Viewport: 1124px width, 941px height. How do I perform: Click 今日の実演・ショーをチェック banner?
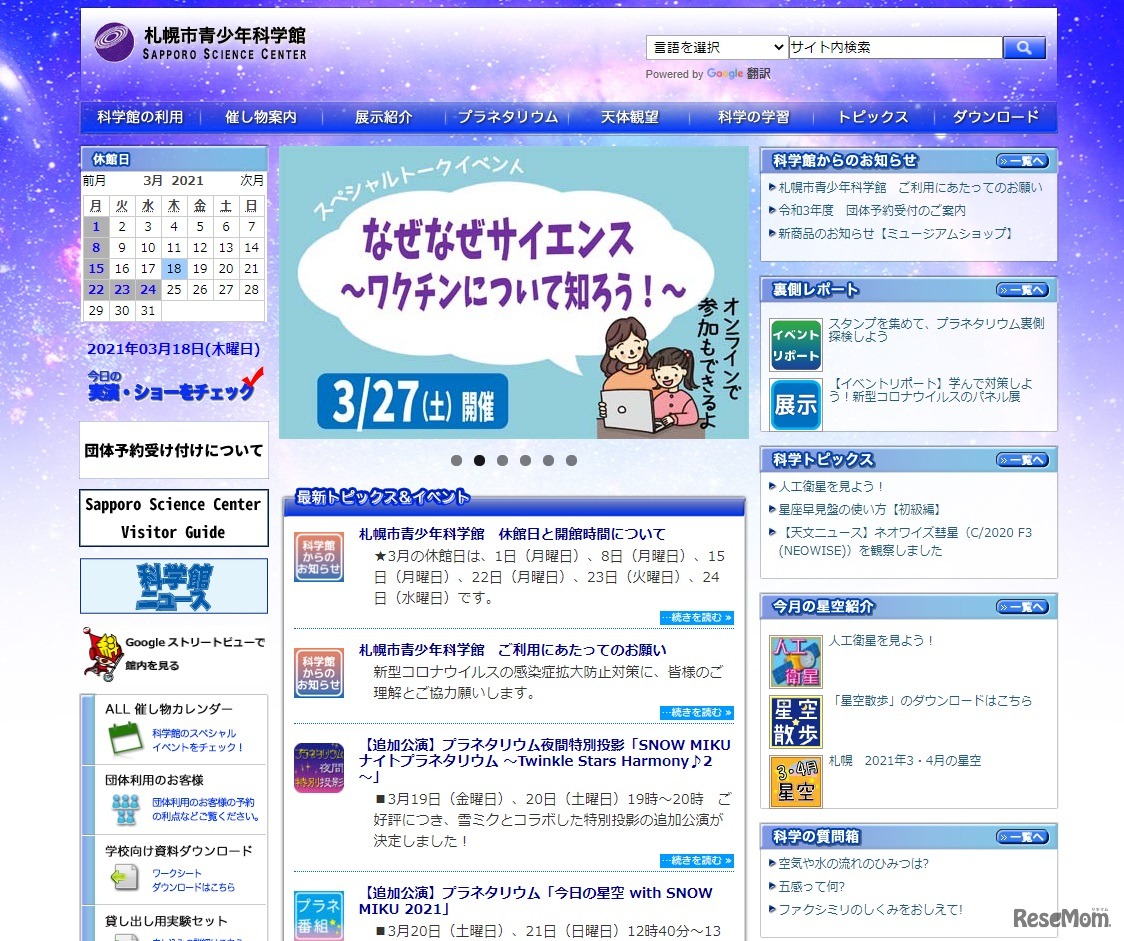click(x=174, y=386)
